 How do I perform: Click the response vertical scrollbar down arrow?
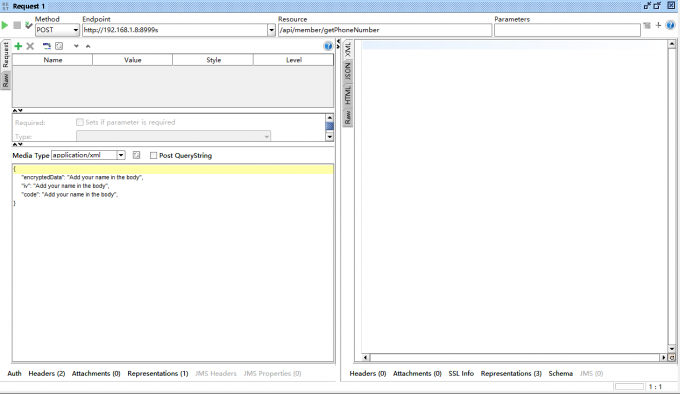click(x=672, y=349)
